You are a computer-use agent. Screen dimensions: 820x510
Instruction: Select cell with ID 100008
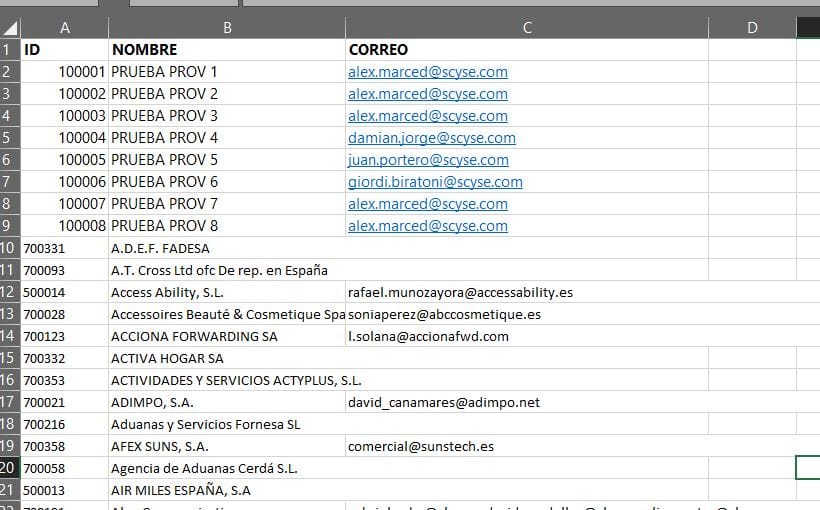click(64, 225)
